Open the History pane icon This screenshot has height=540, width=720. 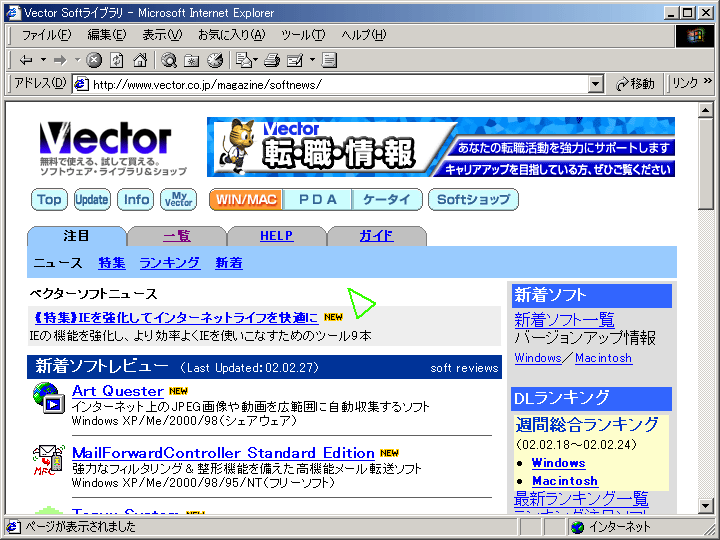point(215,60)
